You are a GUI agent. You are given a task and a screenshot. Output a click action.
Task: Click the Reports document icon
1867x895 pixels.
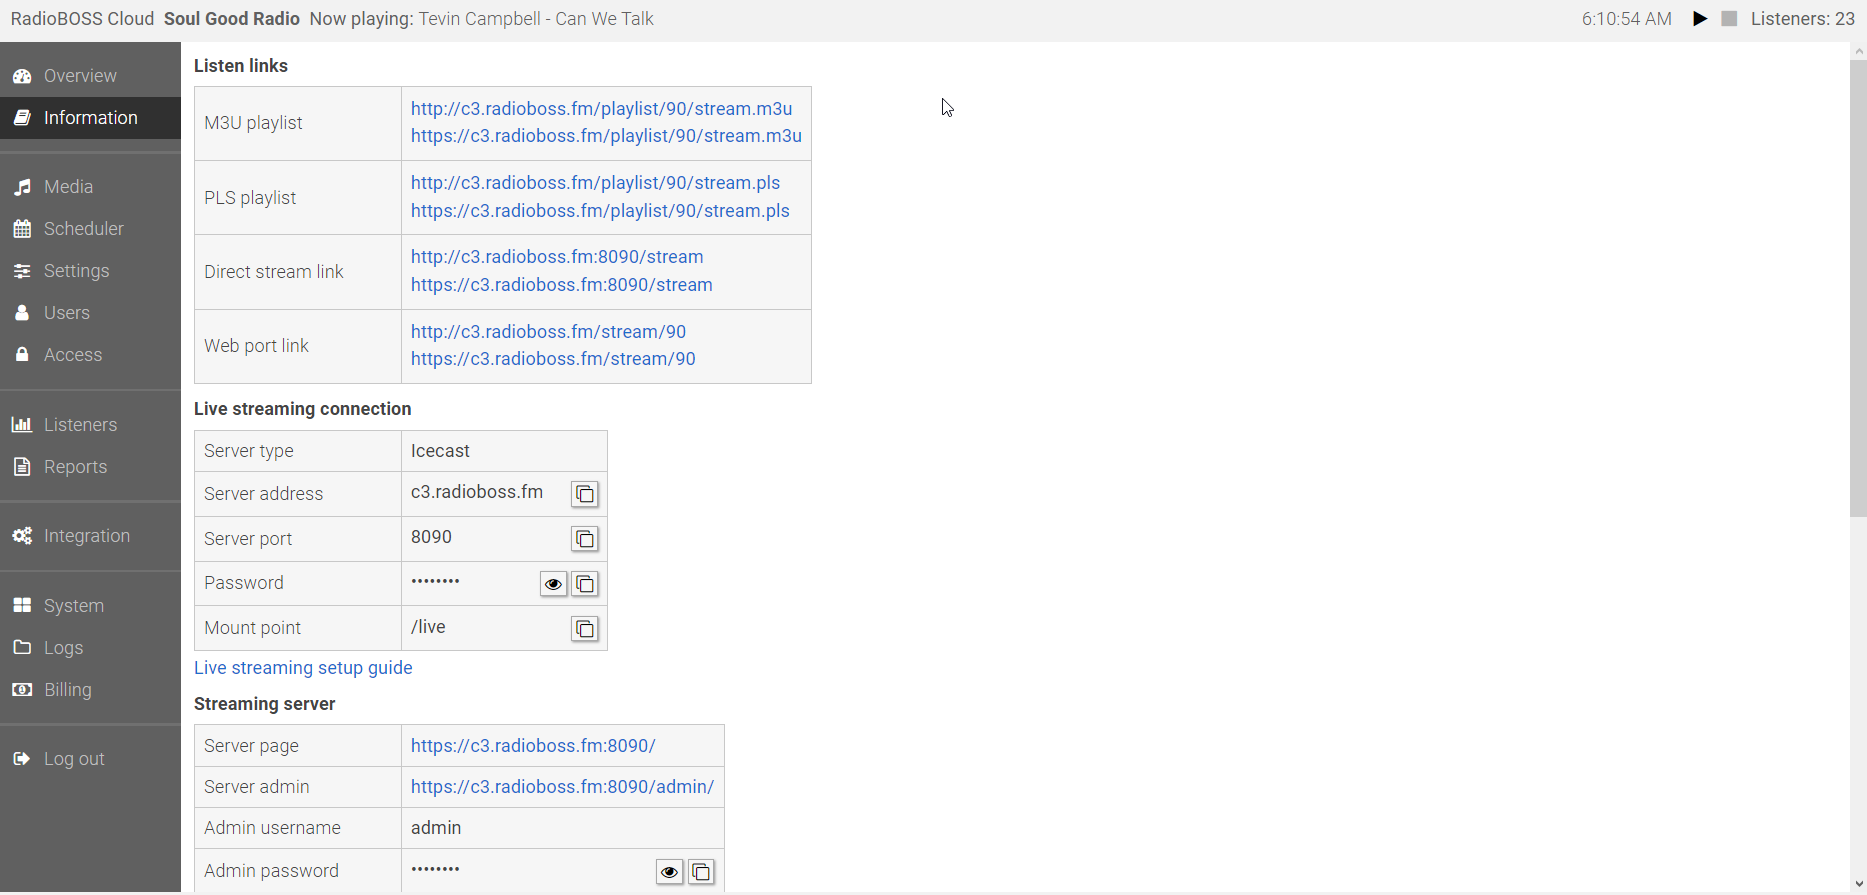click(22, 467)
